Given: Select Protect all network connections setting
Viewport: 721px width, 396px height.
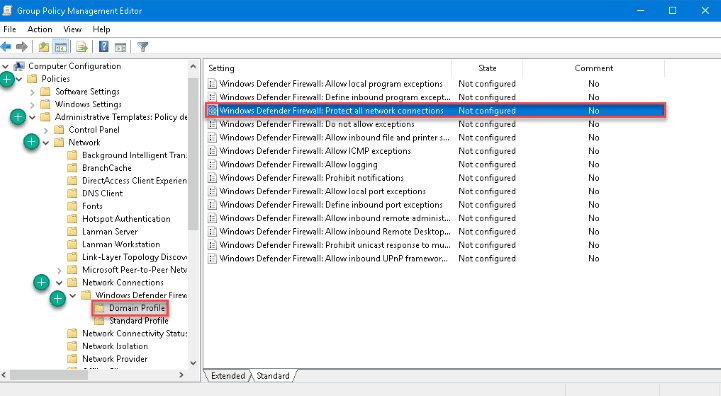Looking at the screenshot, I should (x=435, y=110).
